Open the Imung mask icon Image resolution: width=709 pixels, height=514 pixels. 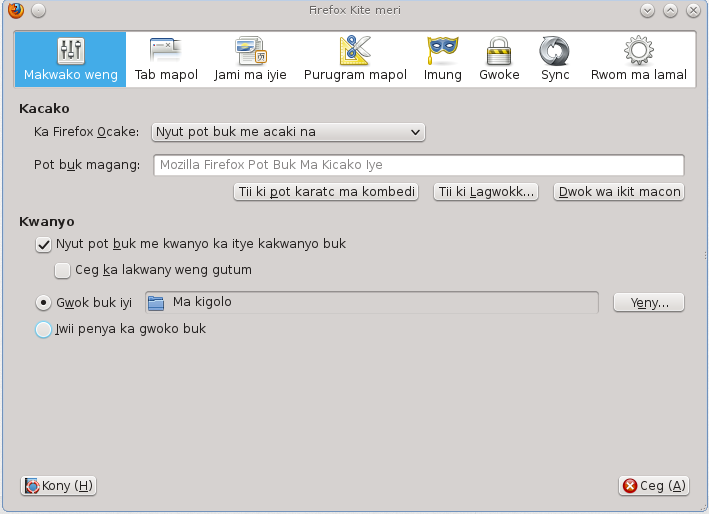tap(442, 50)
